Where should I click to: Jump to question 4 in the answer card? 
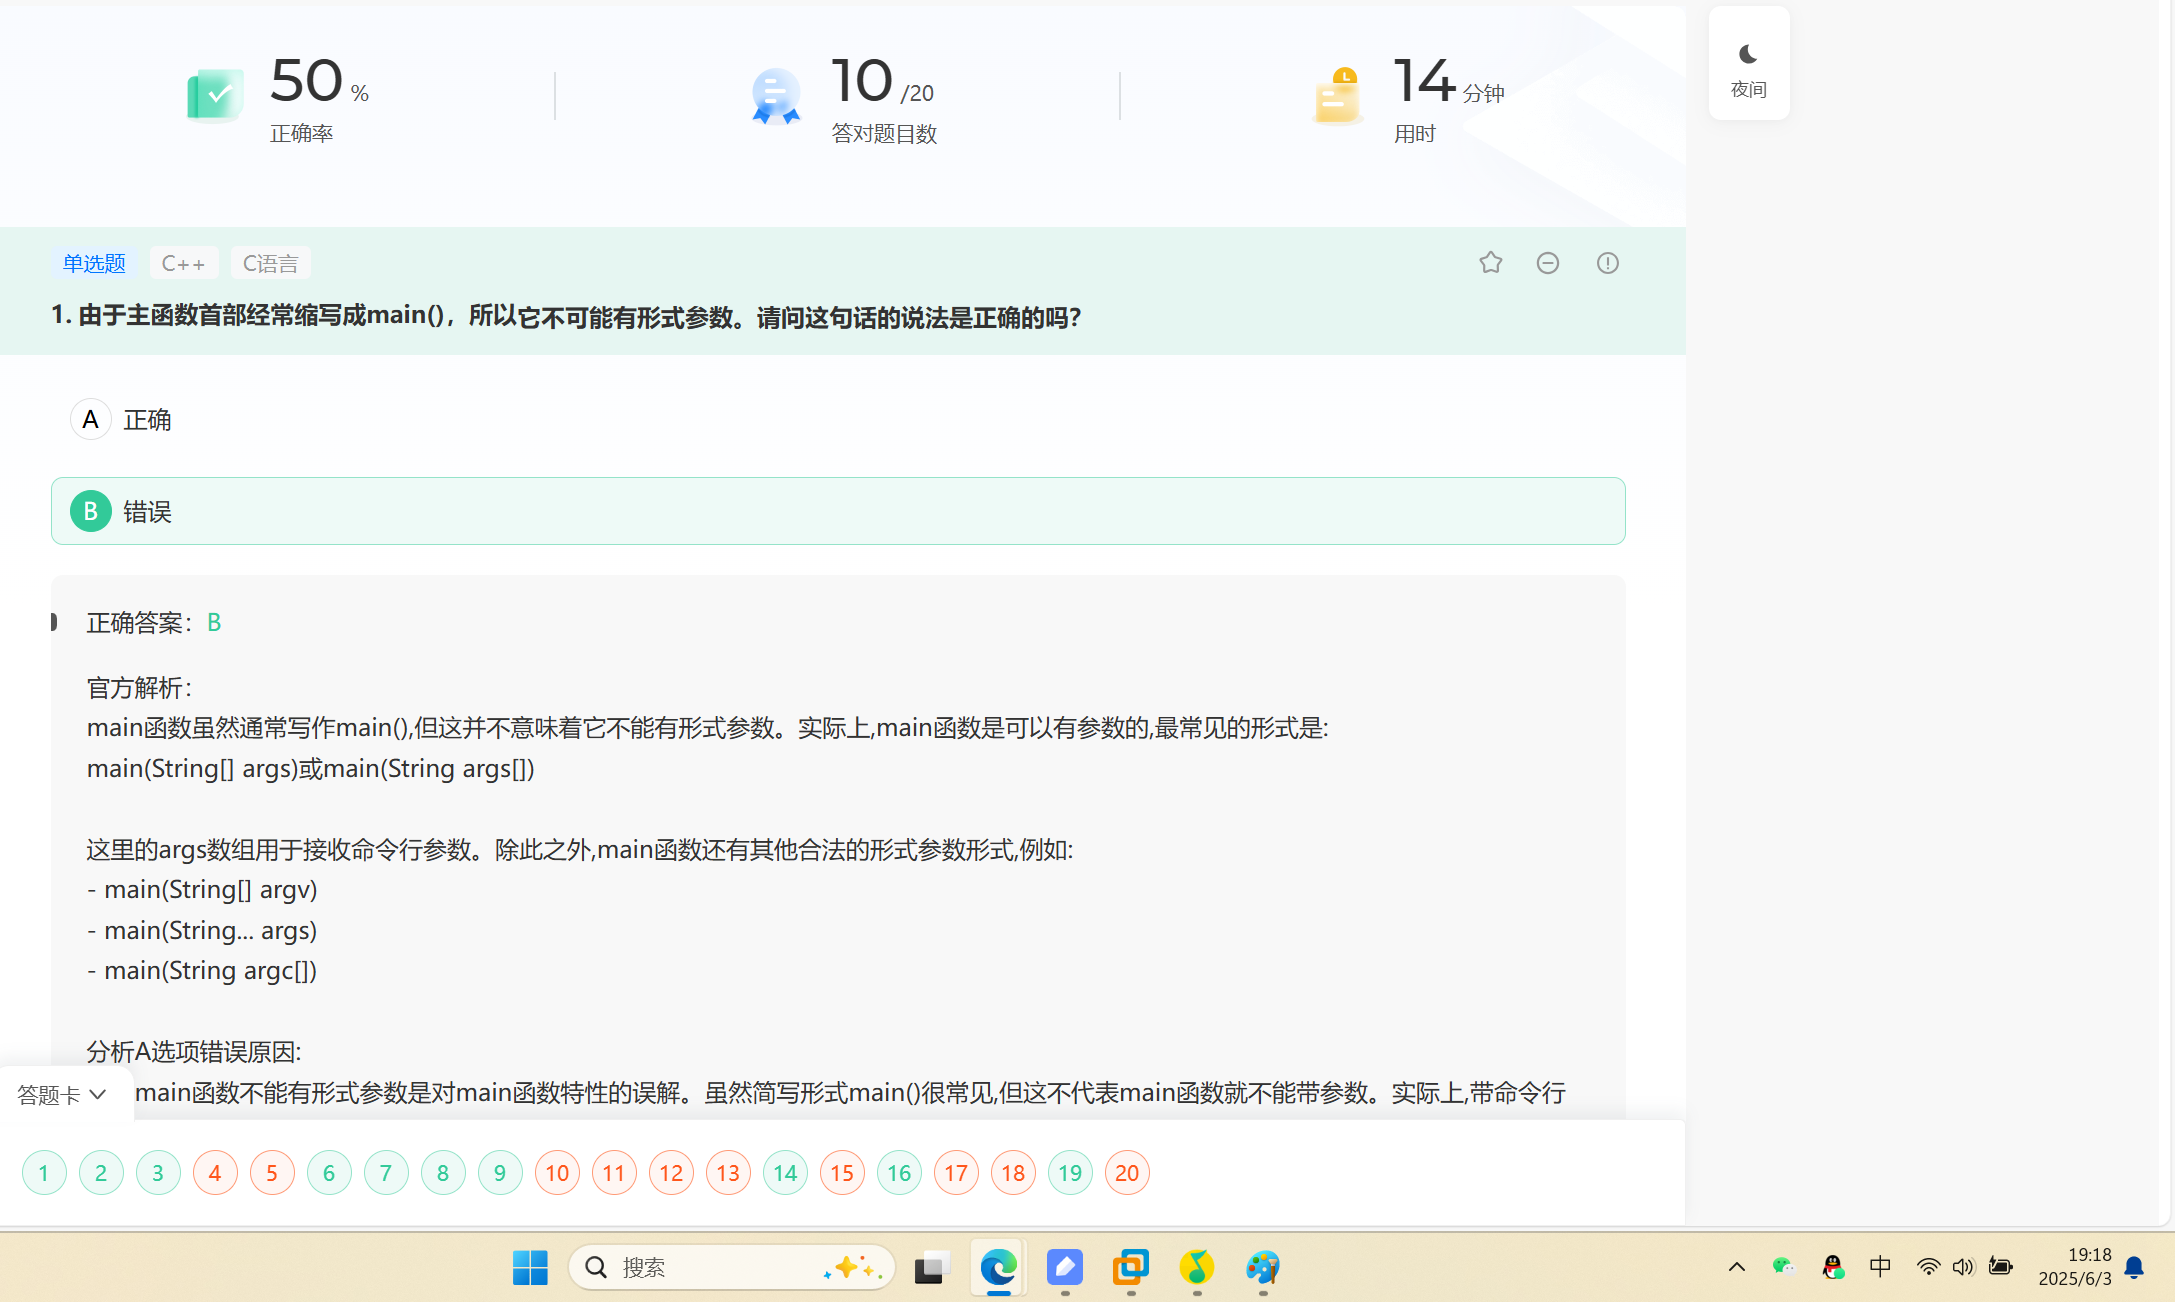(x=215, y=1173)
